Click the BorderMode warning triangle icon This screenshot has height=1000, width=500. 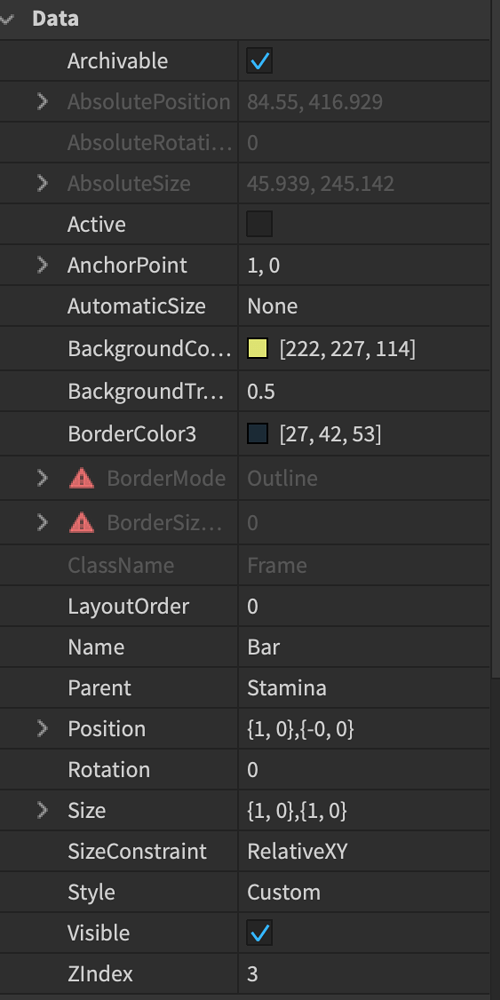coord(82,478)
